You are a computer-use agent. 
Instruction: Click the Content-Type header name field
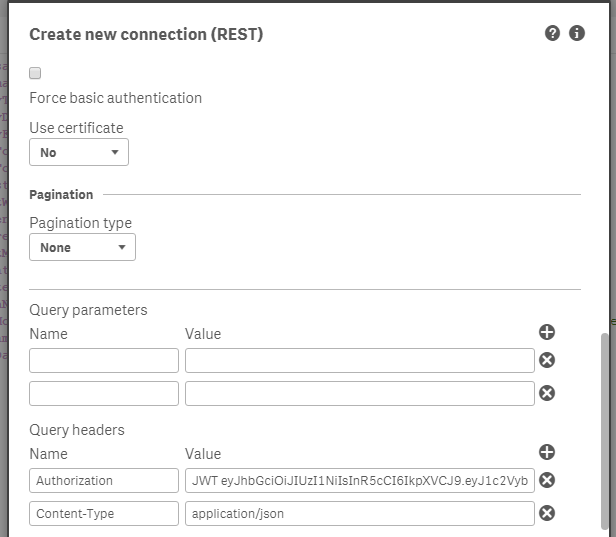coord(104,513)
